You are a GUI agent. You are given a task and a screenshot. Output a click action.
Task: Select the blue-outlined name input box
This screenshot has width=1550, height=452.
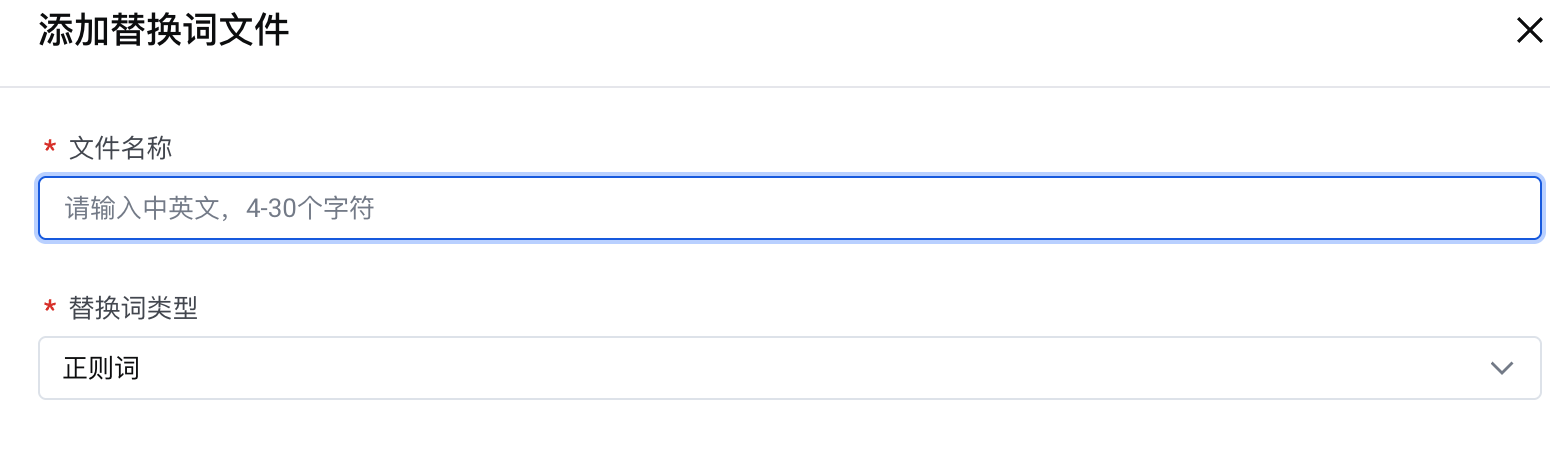point(788,208)
